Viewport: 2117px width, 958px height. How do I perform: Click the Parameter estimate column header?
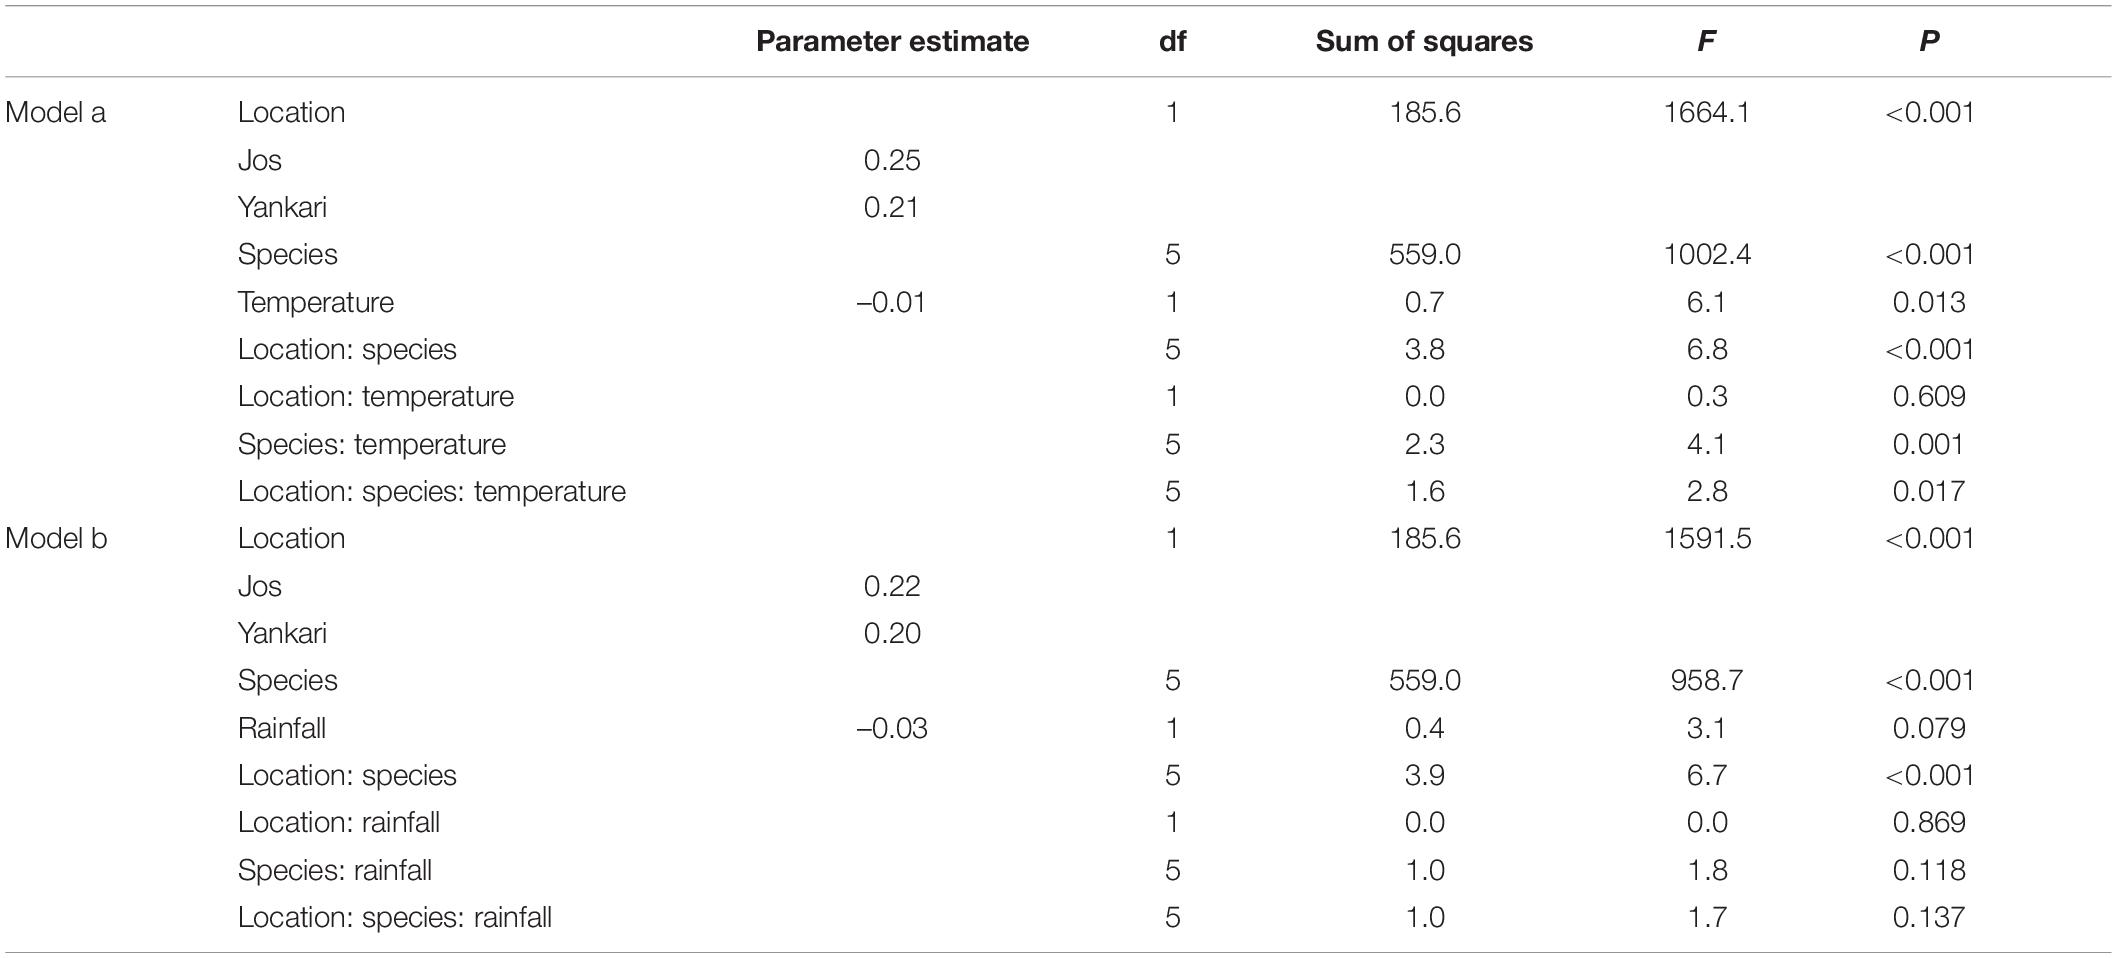[x=892, y=41]
